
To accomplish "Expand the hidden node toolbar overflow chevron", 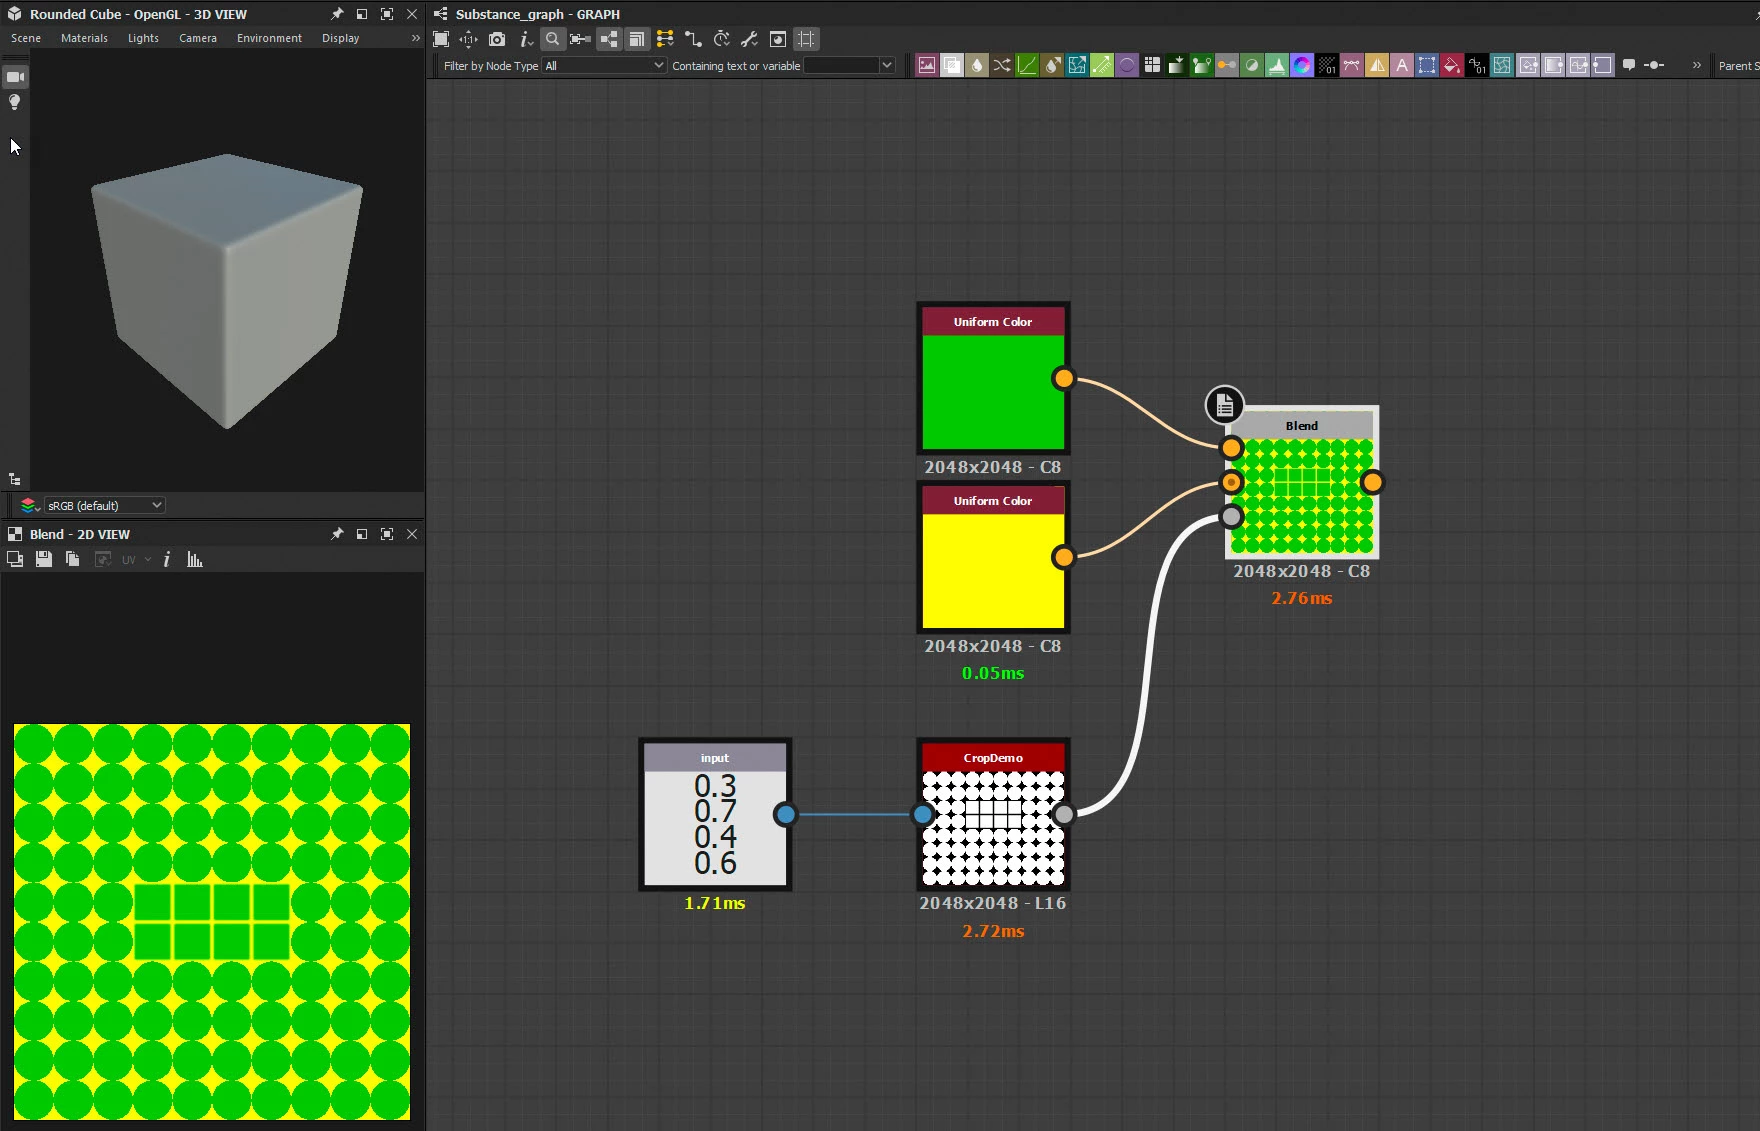I will click(x=1697, y=66).
